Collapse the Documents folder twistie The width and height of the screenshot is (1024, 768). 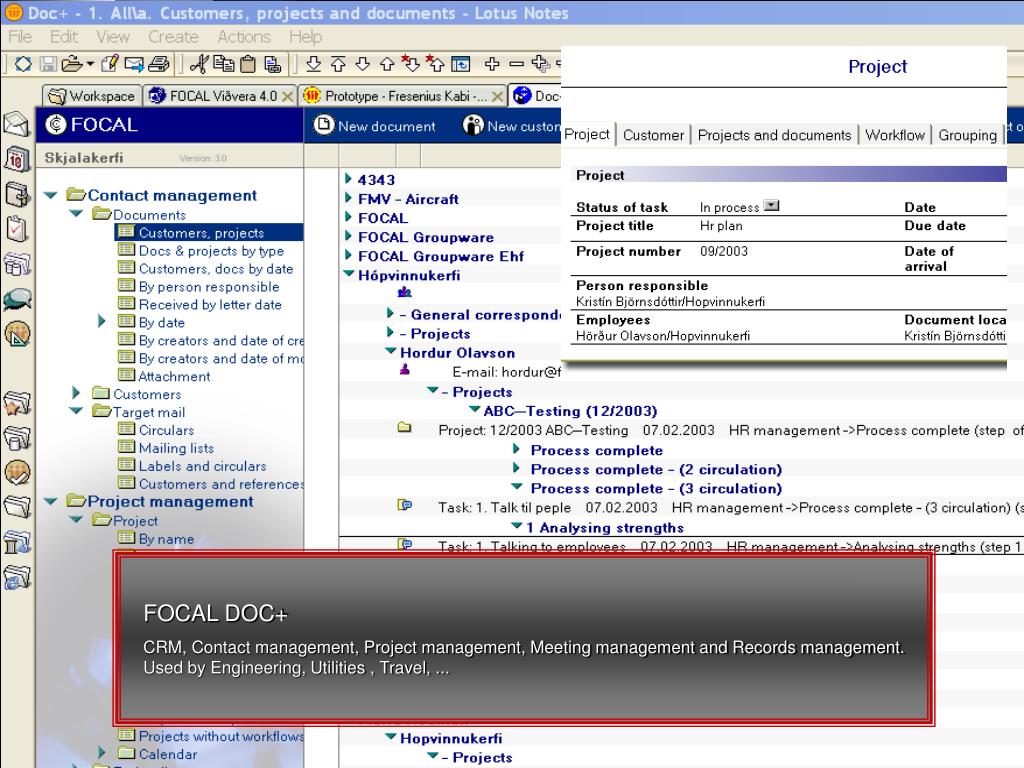pos(76,214)
